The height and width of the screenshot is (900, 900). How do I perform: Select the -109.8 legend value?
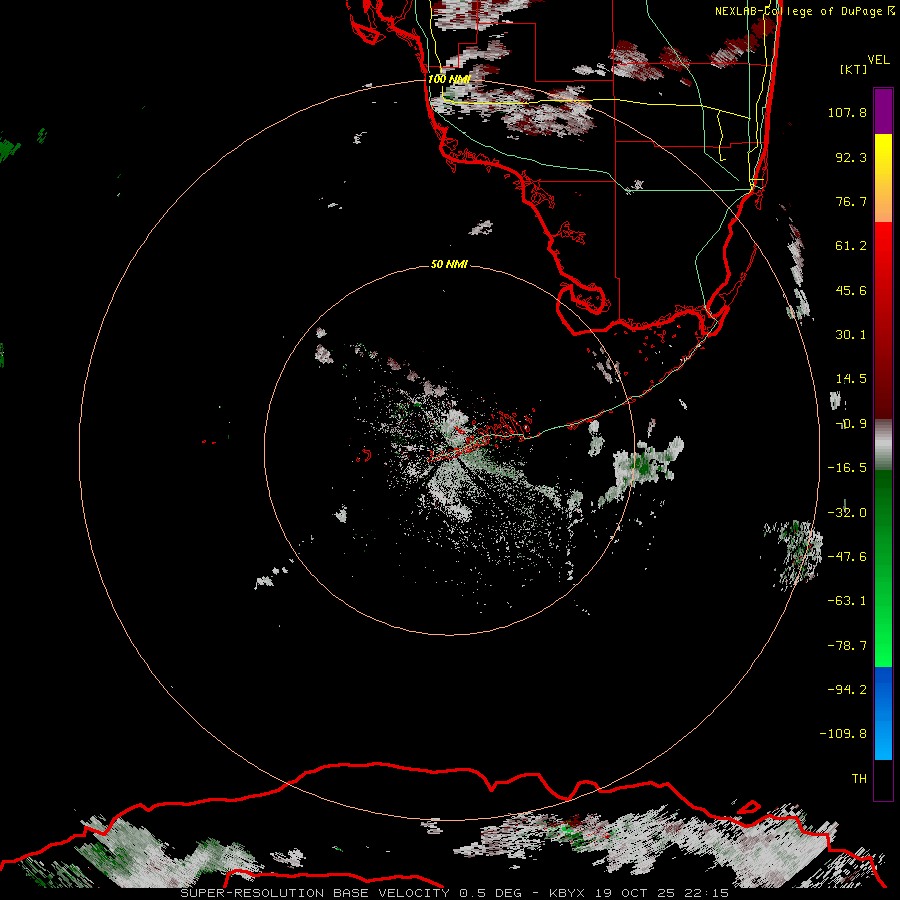844,734
